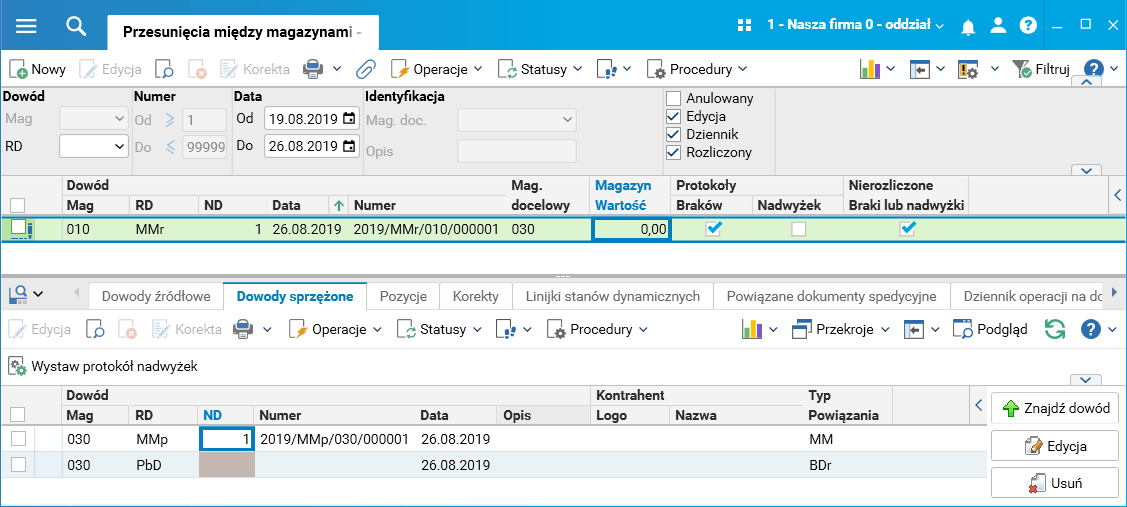Click Filtruj in the top toolbar
Image resolution: width=1127 pixels, height=507 pixels.
tap(1041, 69)
